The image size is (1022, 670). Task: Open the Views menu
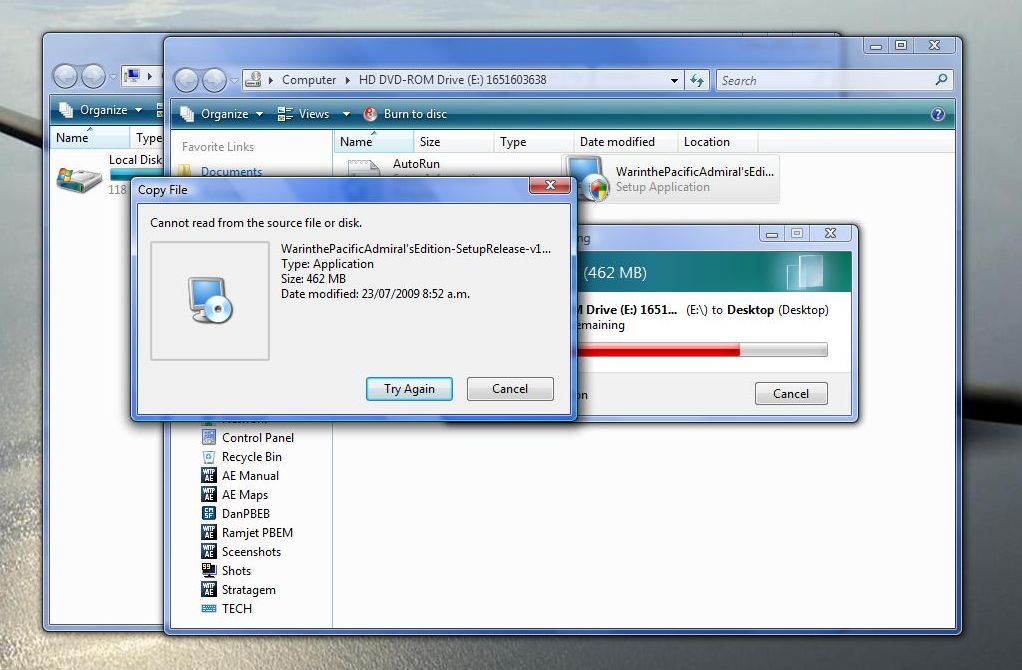304,114
